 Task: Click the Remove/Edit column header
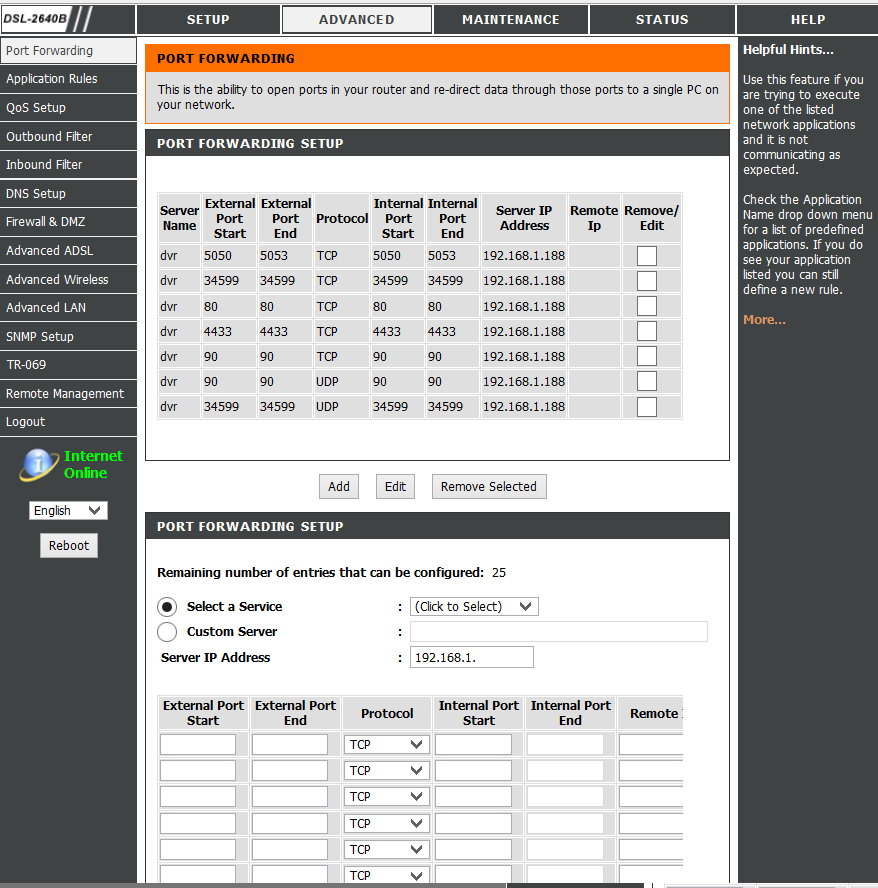tap(651, 218)
